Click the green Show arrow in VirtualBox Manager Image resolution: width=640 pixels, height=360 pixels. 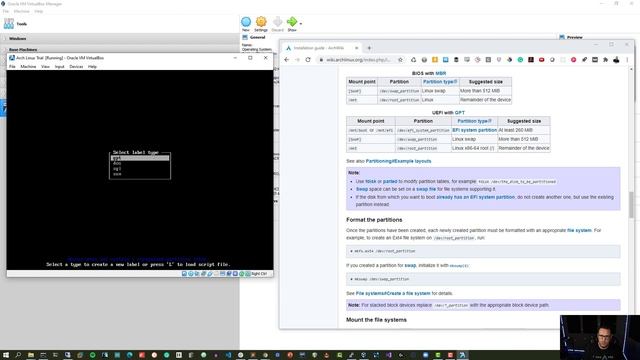(x=292, y=22)
